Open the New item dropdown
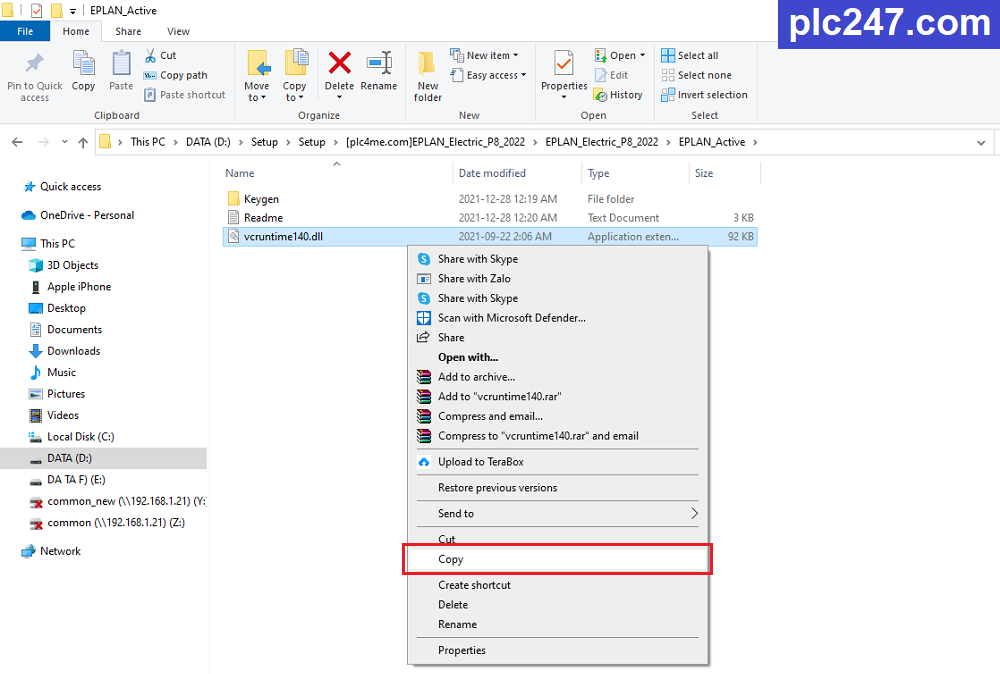1000x674 pixels. [x=484, y=55]
